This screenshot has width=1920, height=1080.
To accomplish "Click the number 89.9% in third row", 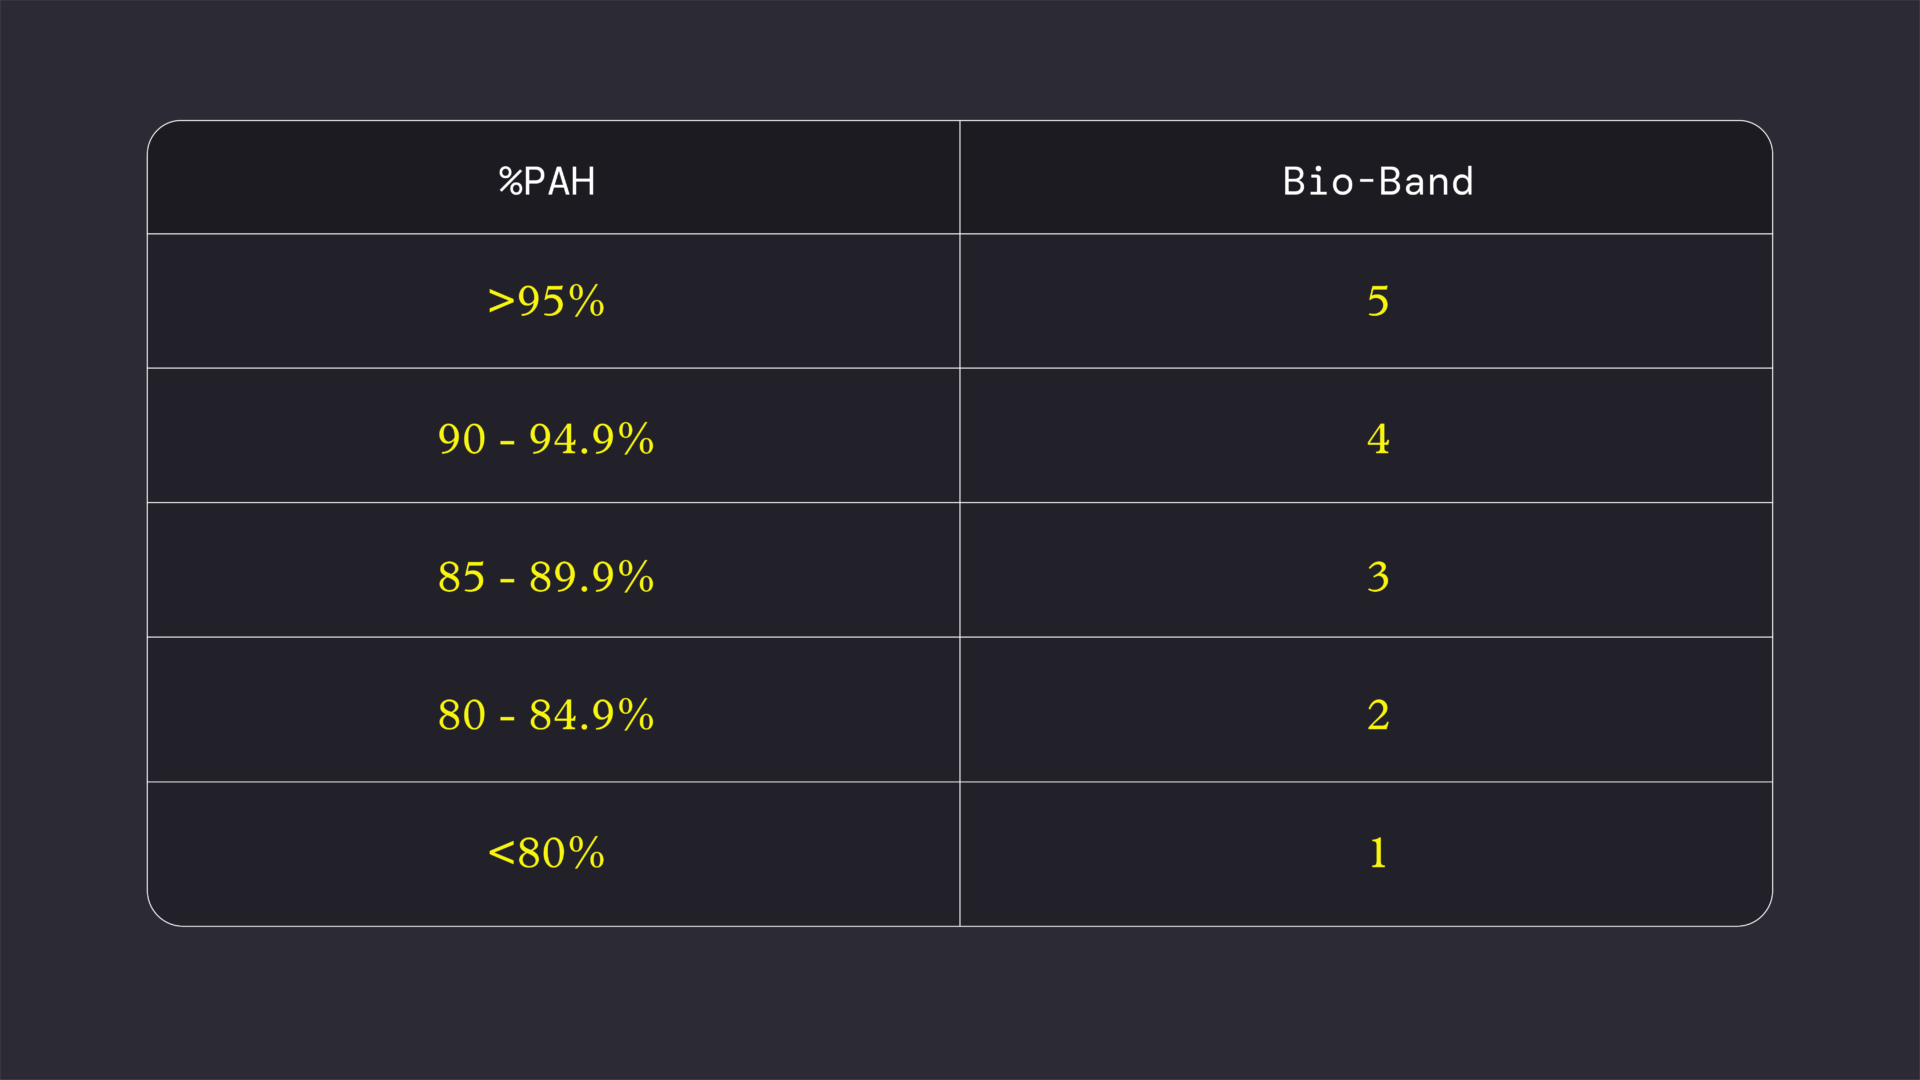I will click(591, 577).
